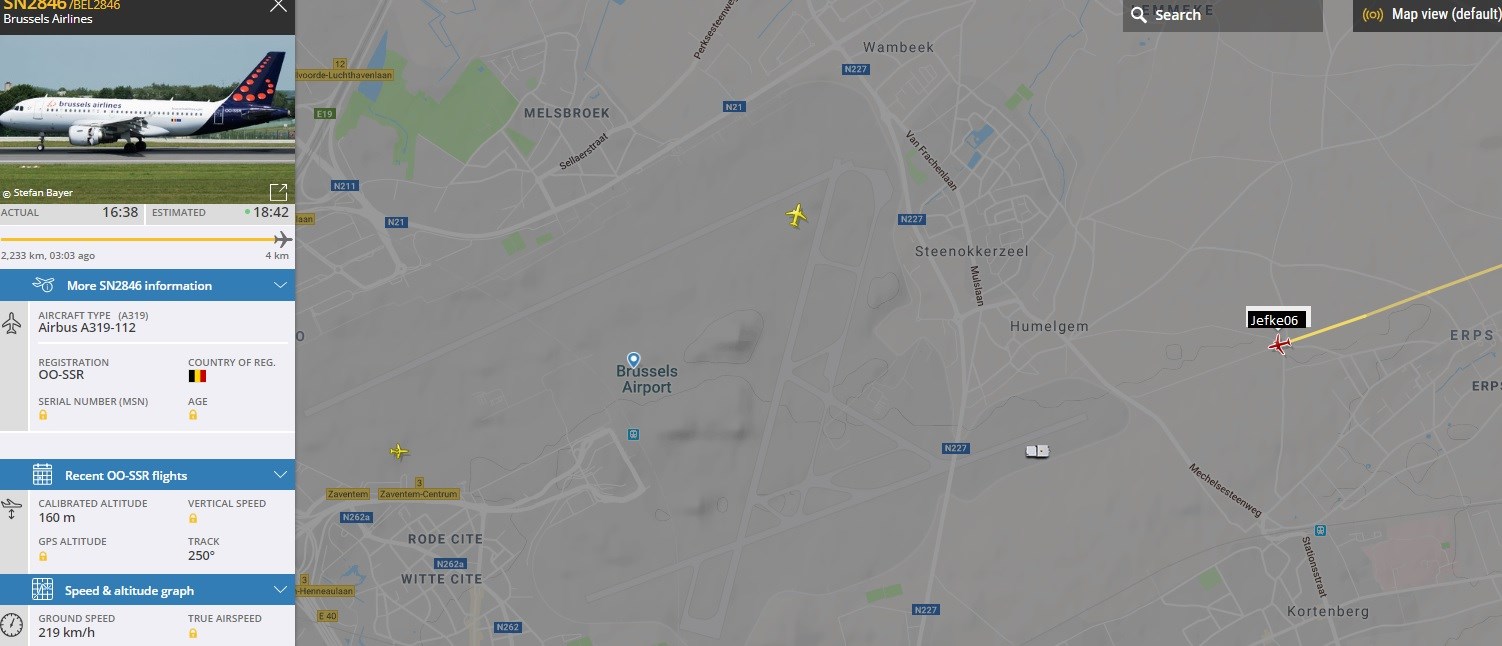Screen dimensions: 1502x646
Task: Click the magnifier Search icon
Action: point(1139,15)
